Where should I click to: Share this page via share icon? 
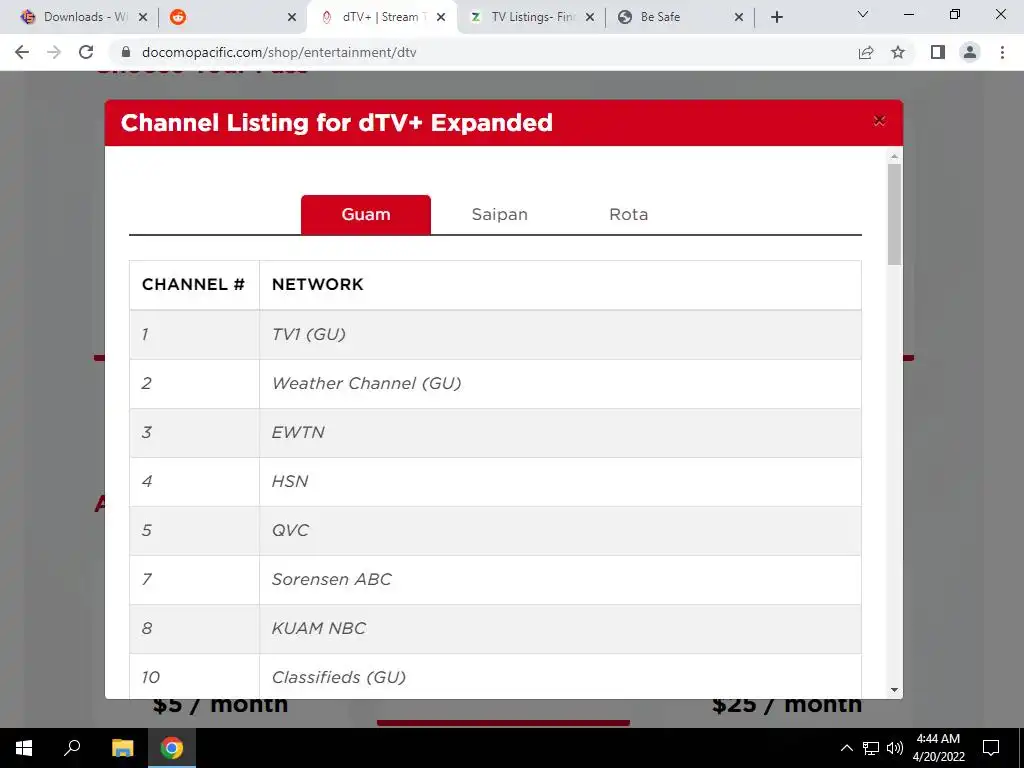pyautogui.click(x=866, y=52)
